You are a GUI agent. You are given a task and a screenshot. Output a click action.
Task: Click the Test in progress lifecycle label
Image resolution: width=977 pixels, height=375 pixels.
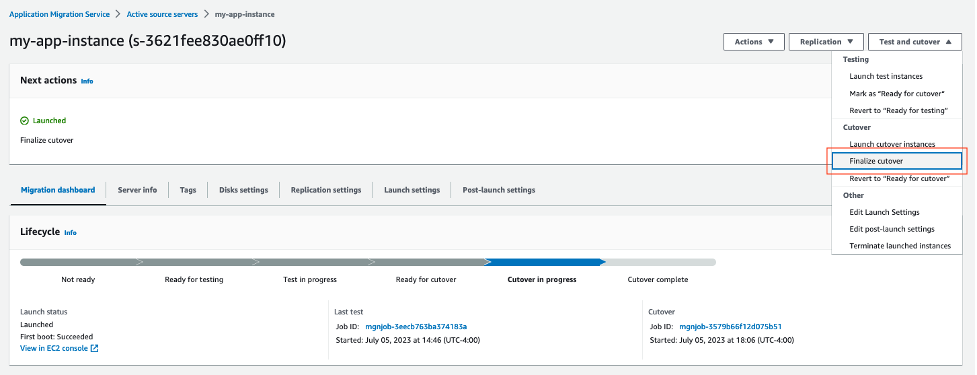[x=310, y=280]
